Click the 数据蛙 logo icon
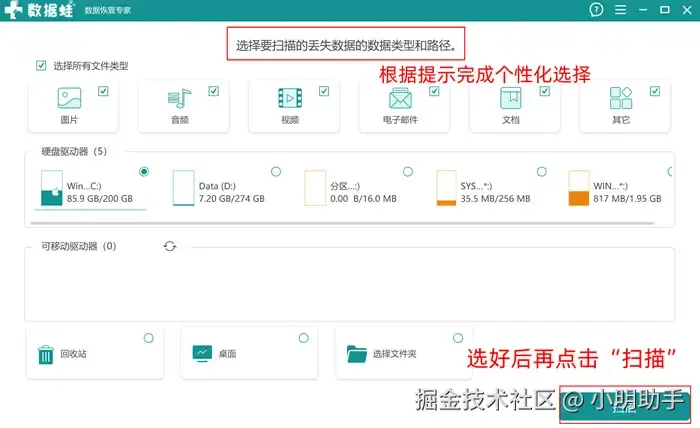 pos(13,9)
